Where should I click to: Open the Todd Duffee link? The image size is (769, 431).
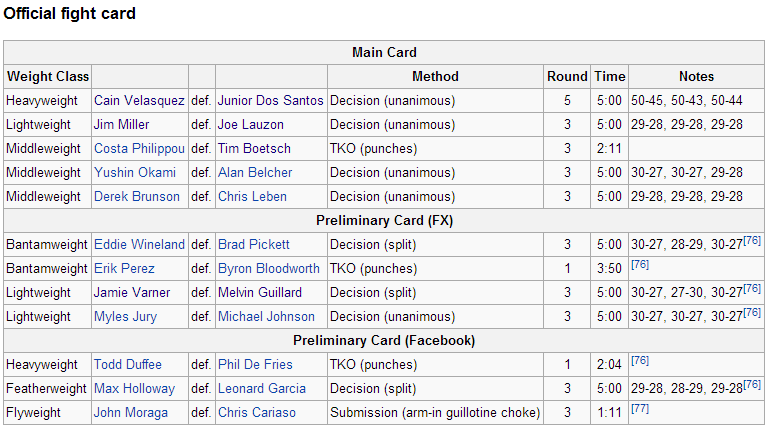point(128,365)
